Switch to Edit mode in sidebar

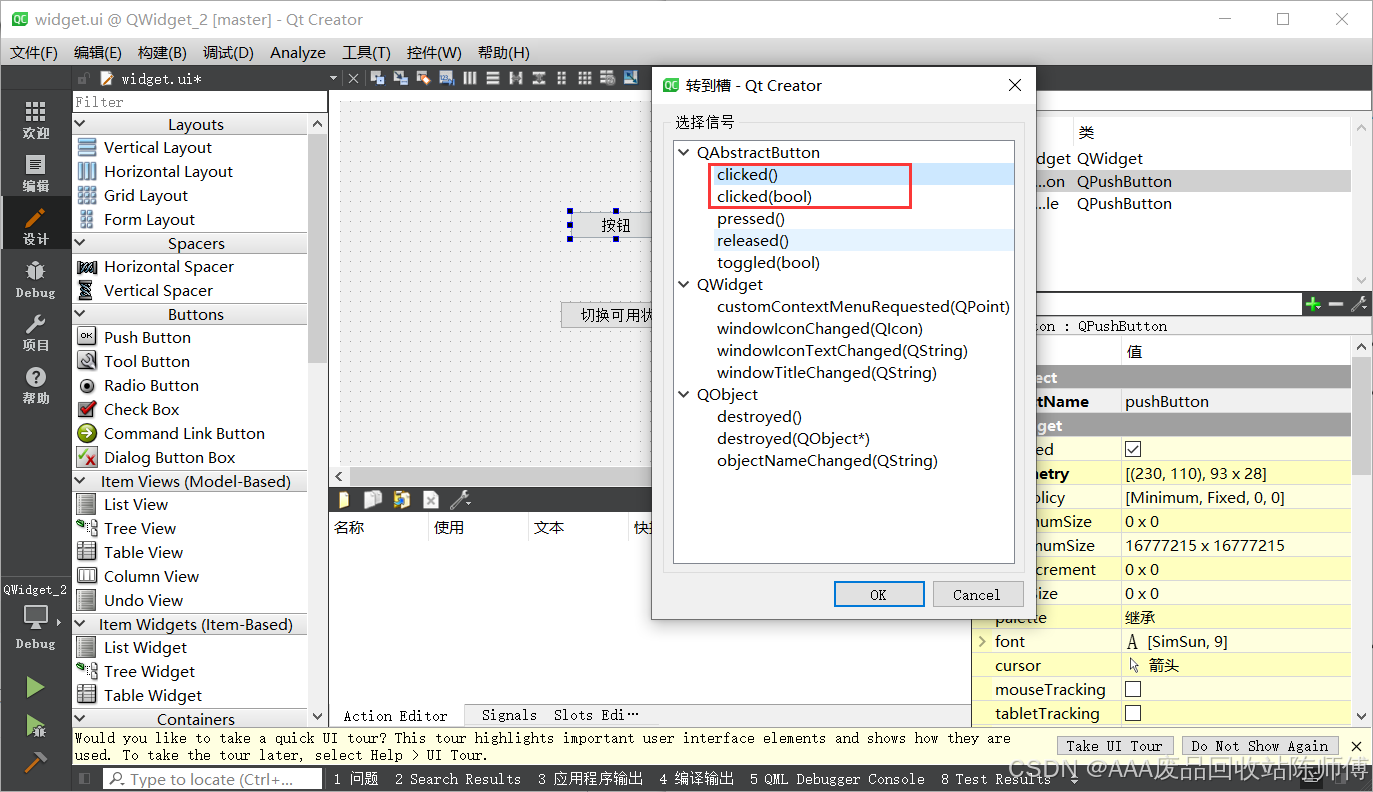(x=35, y=173)
